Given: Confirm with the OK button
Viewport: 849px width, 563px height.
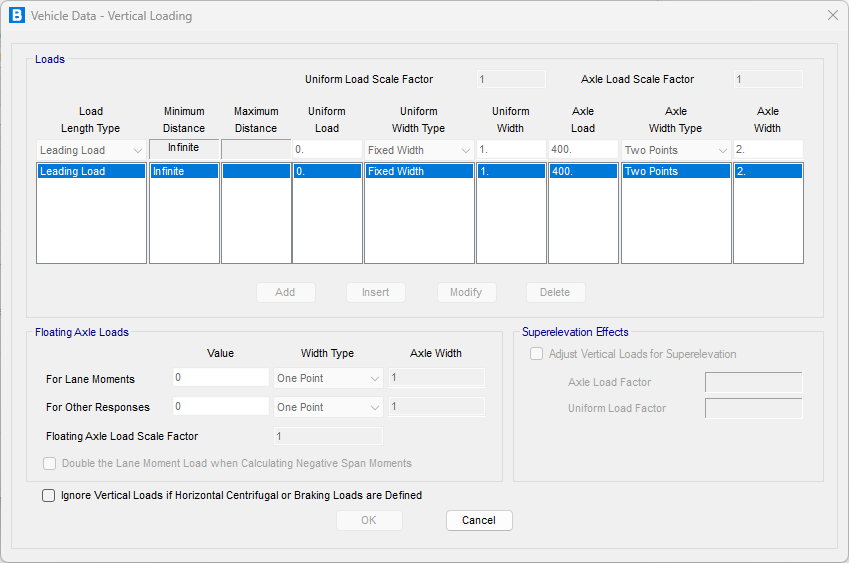Looking at the screenshot, I should tap(369, 520).
